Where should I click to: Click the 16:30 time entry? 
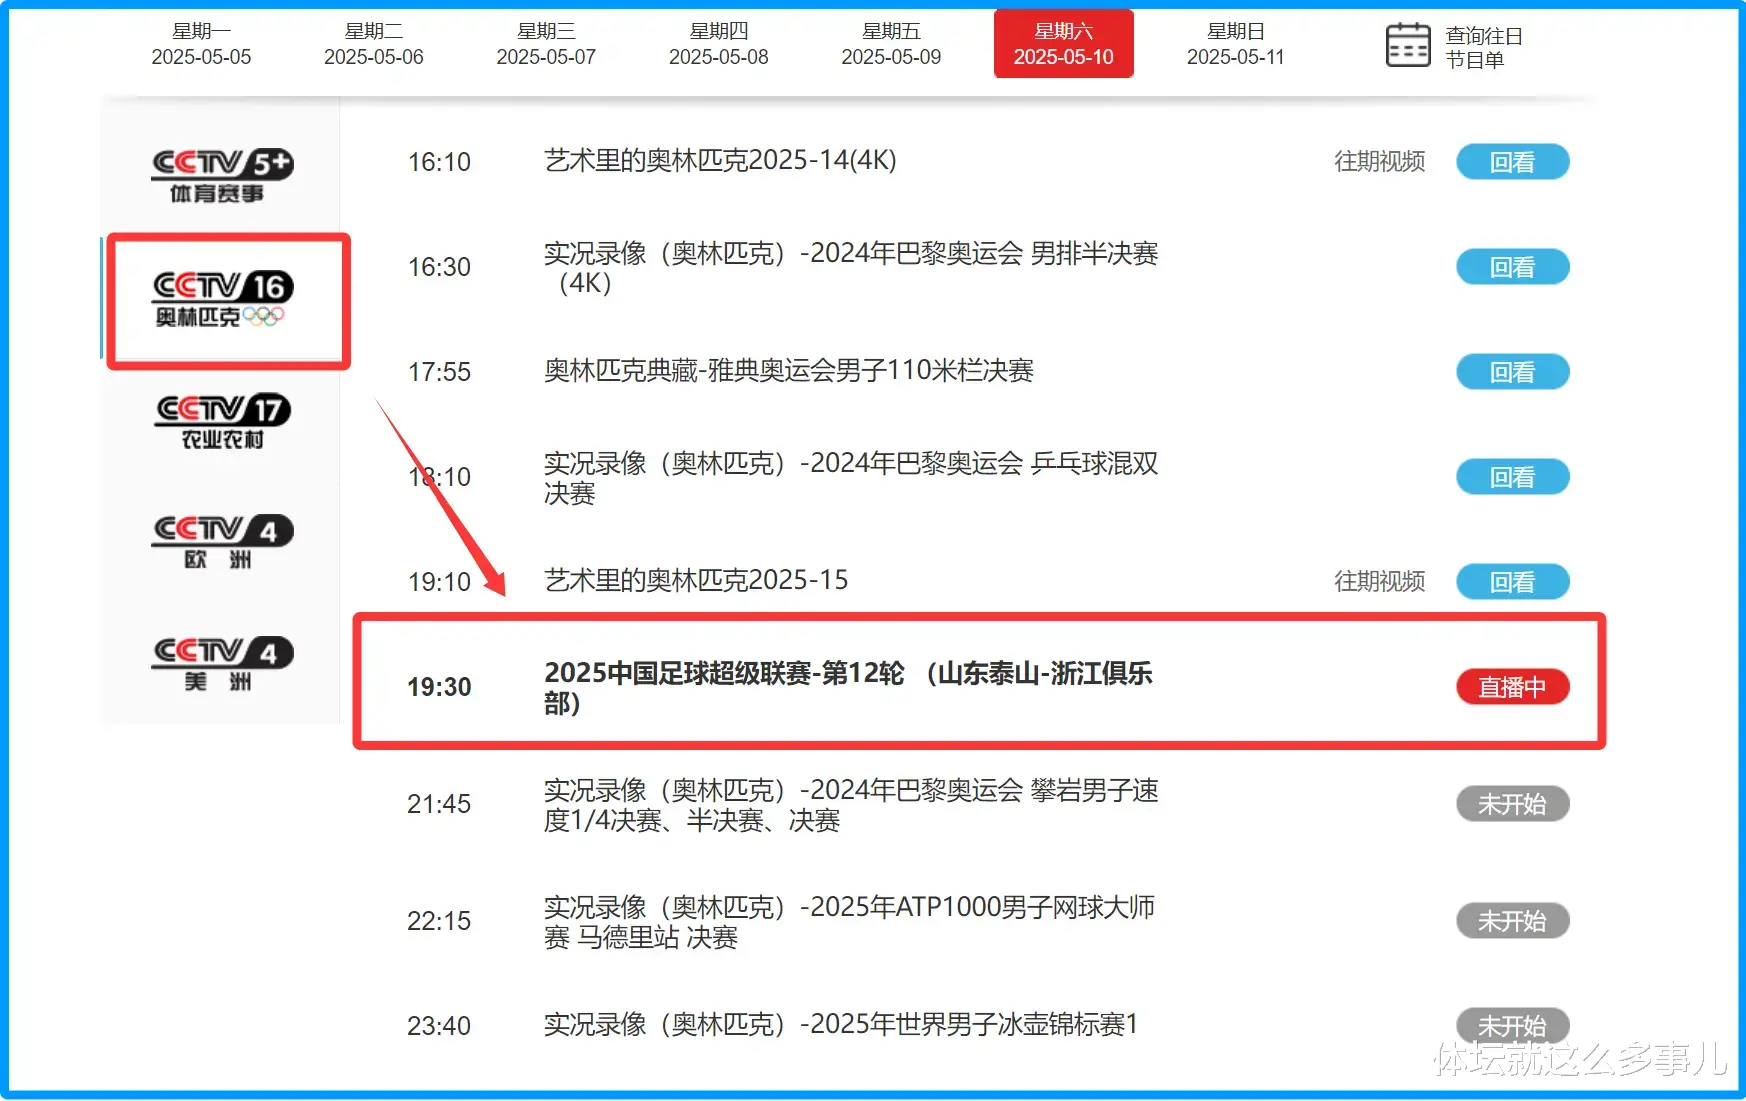pyautogui.click(x=439, y=267)
